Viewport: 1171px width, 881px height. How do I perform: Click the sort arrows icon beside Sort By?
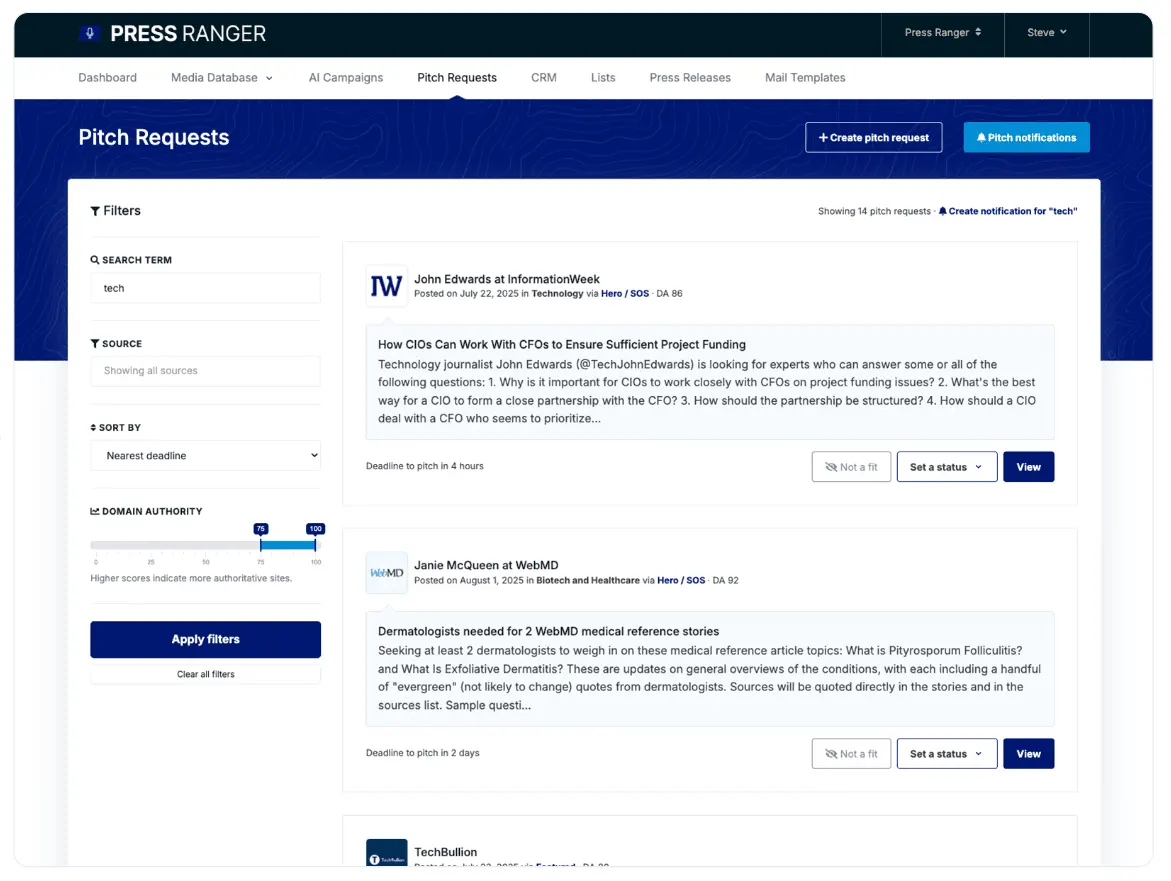[93, 428]
